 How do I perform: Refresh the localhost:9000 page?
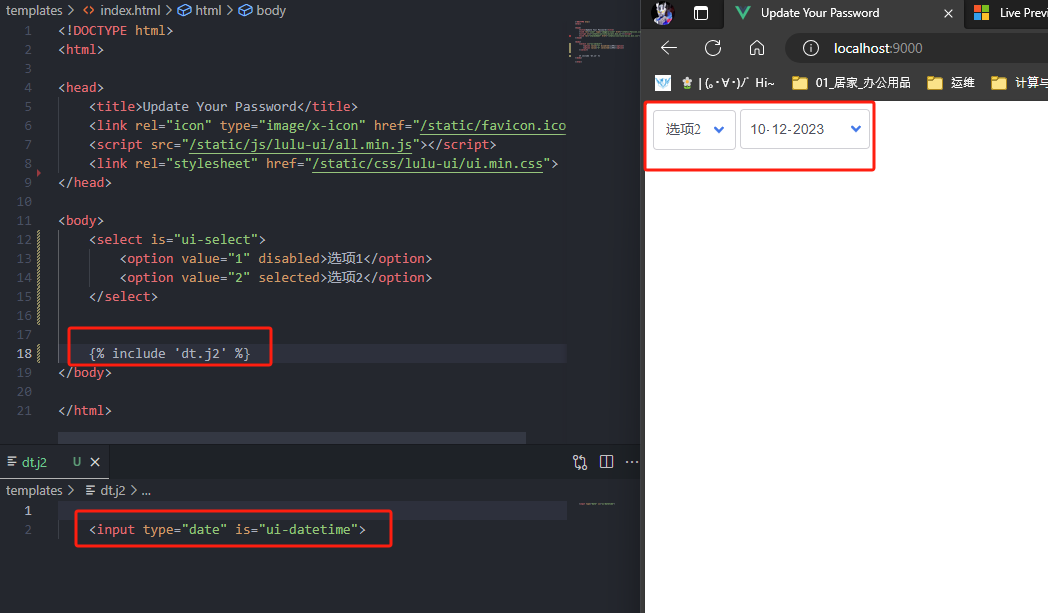pyautogui.click(x=713, y=48)
